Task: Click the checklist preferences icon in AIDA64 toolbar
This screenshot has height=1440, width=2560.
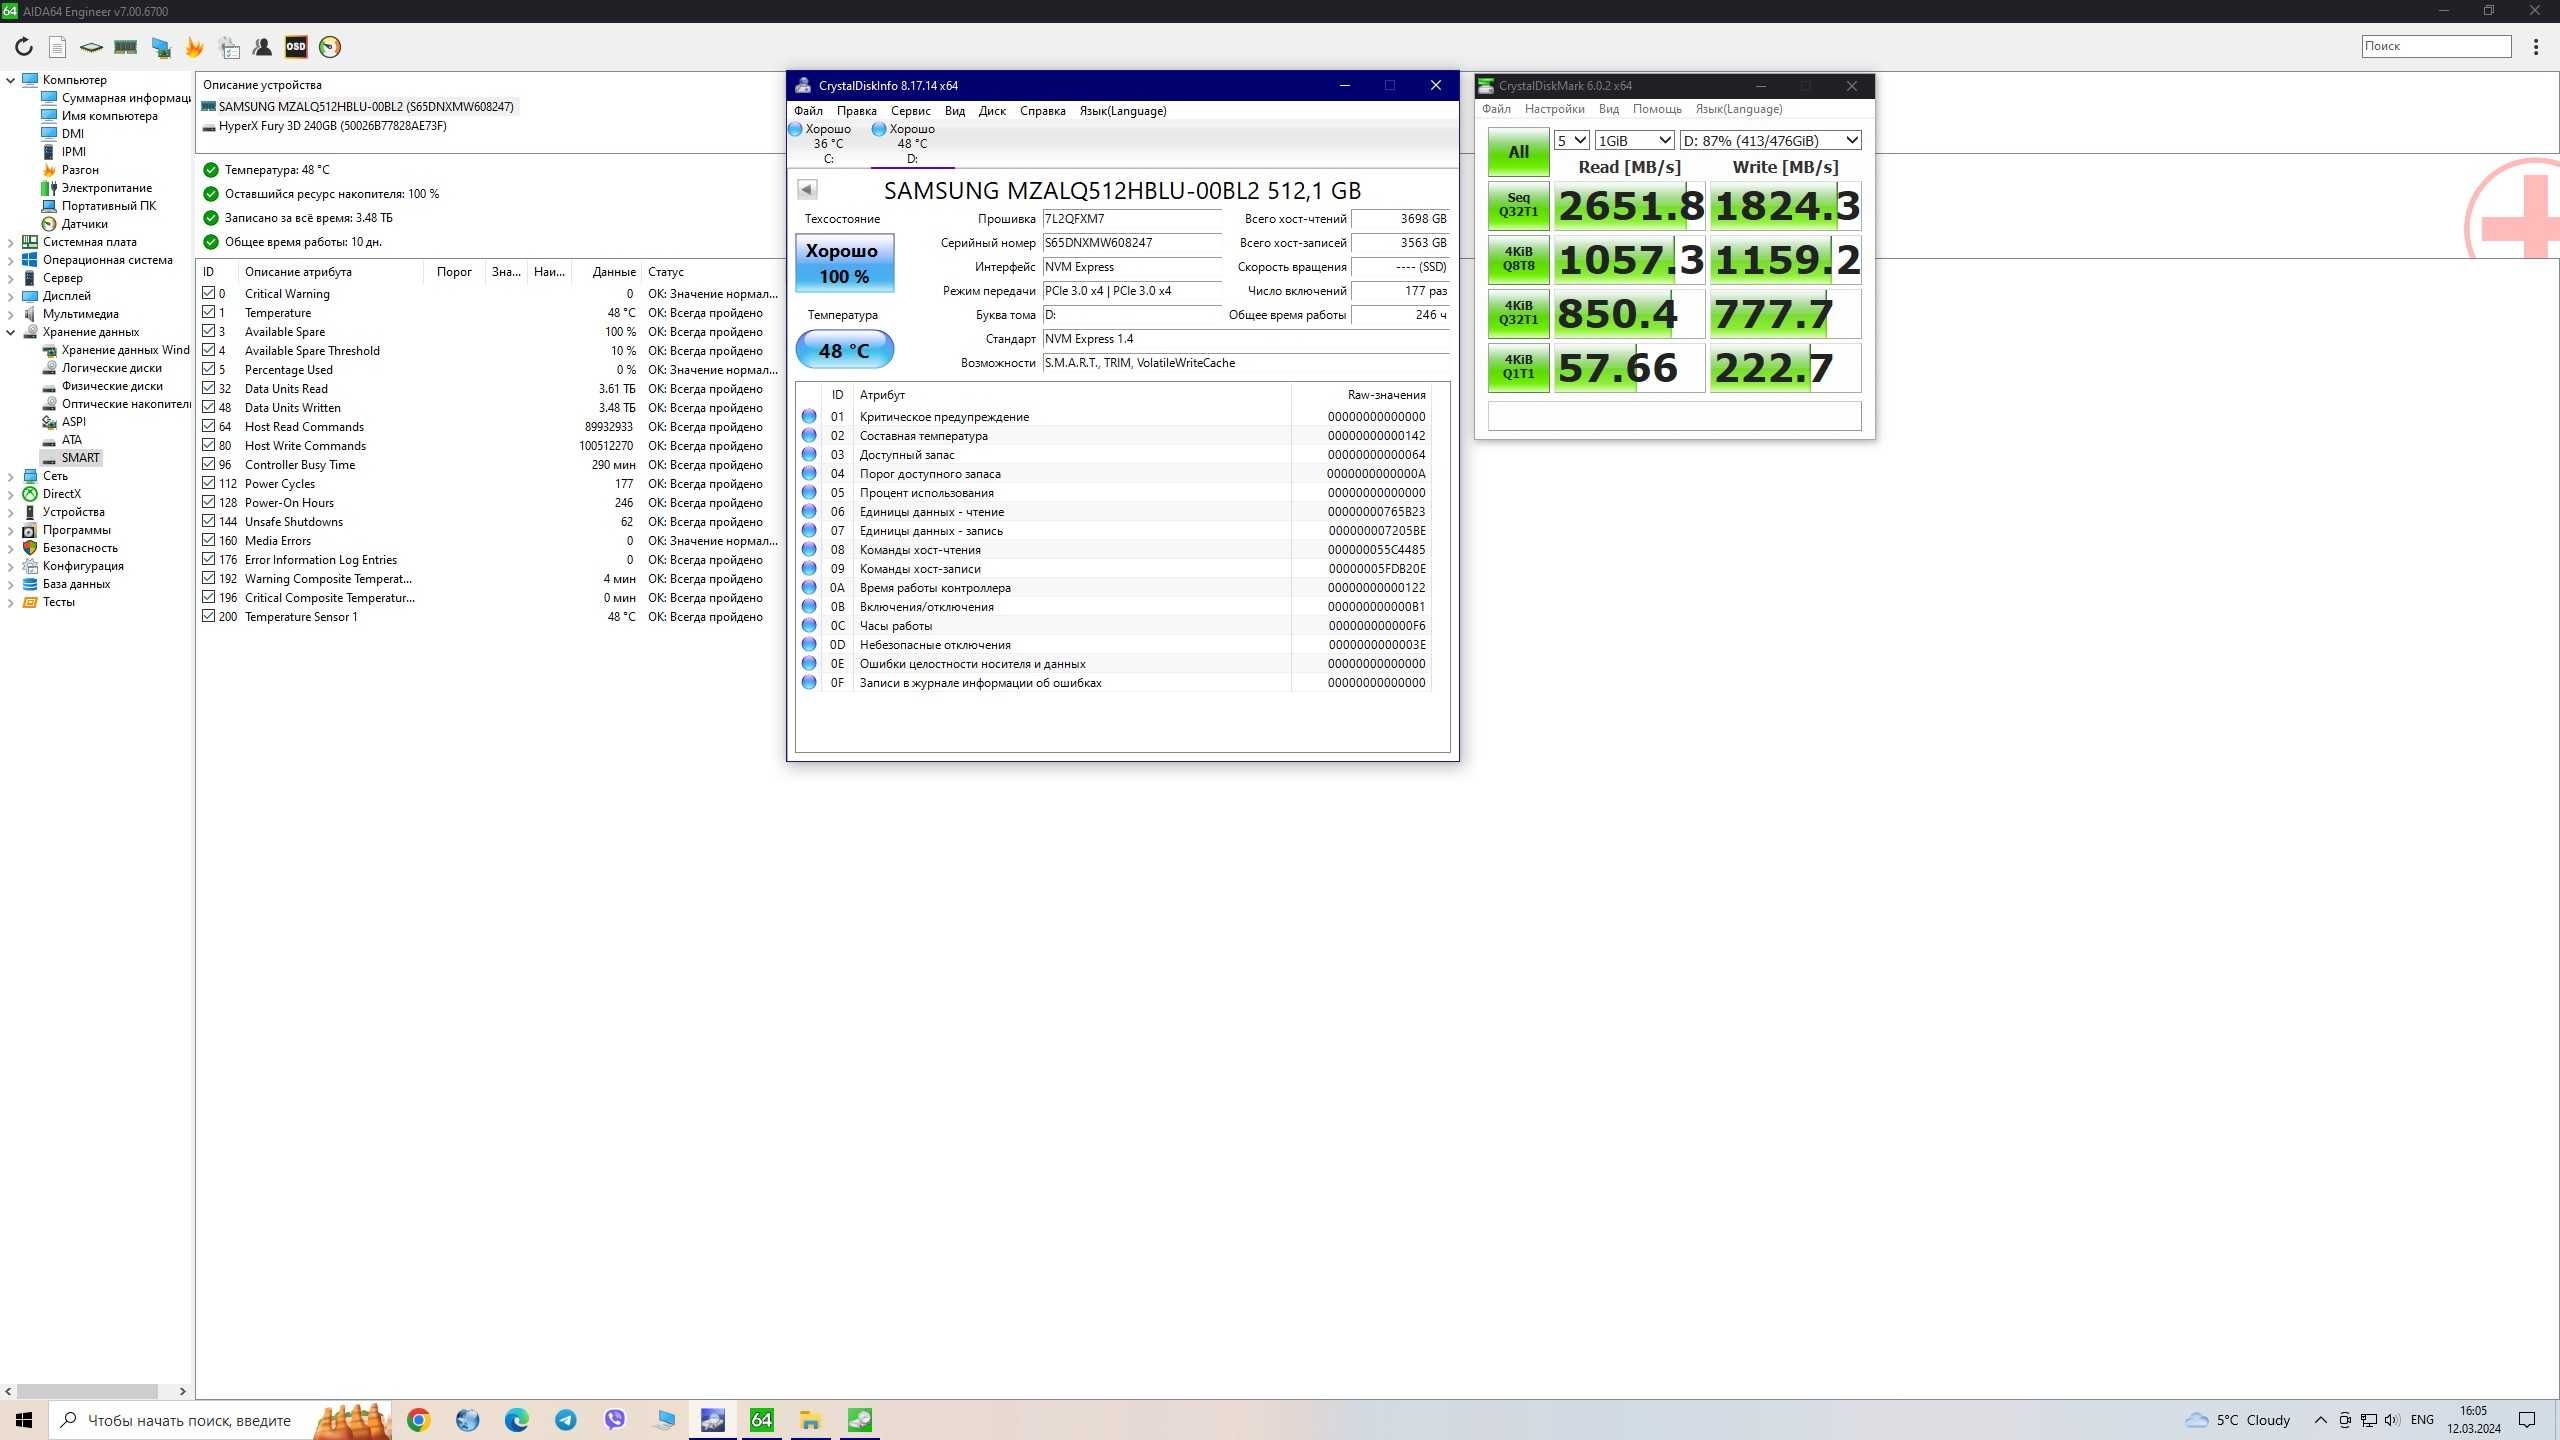Action: click(x=229, y=47)
